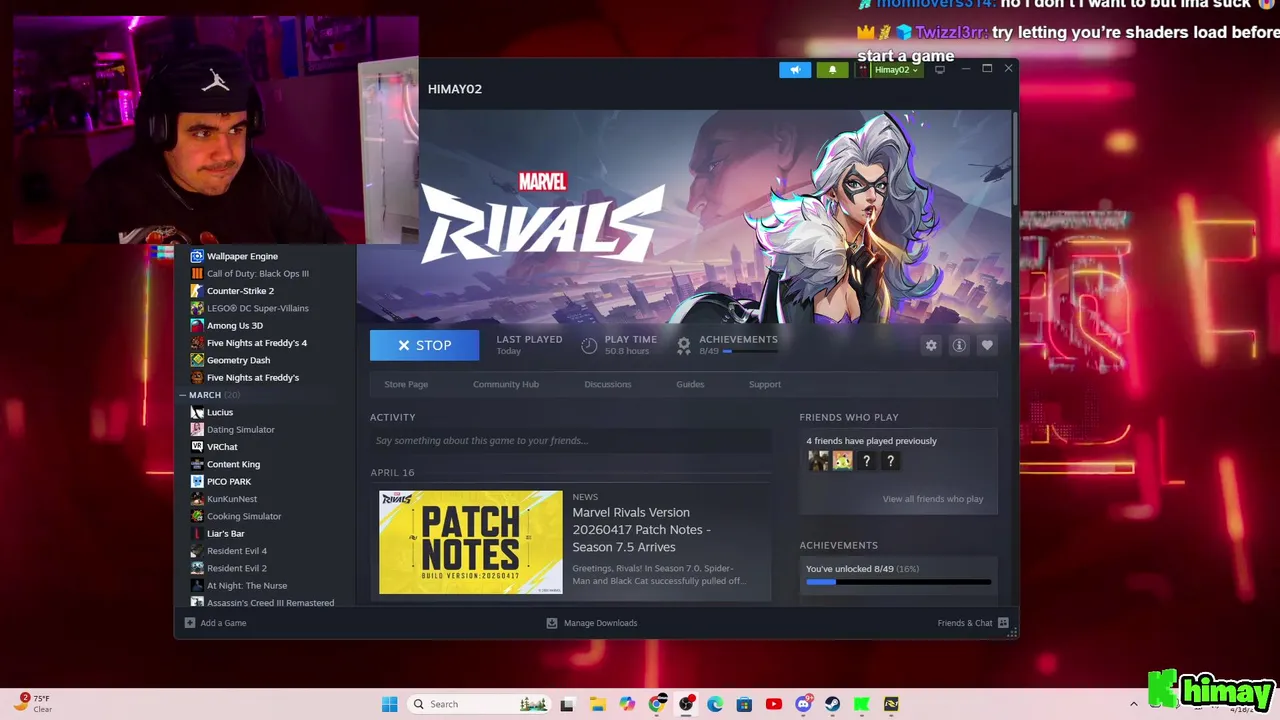The image size is (1280, 720).
Task: Open YouTube app from taskbar
Action: click(x=773, y=704)
